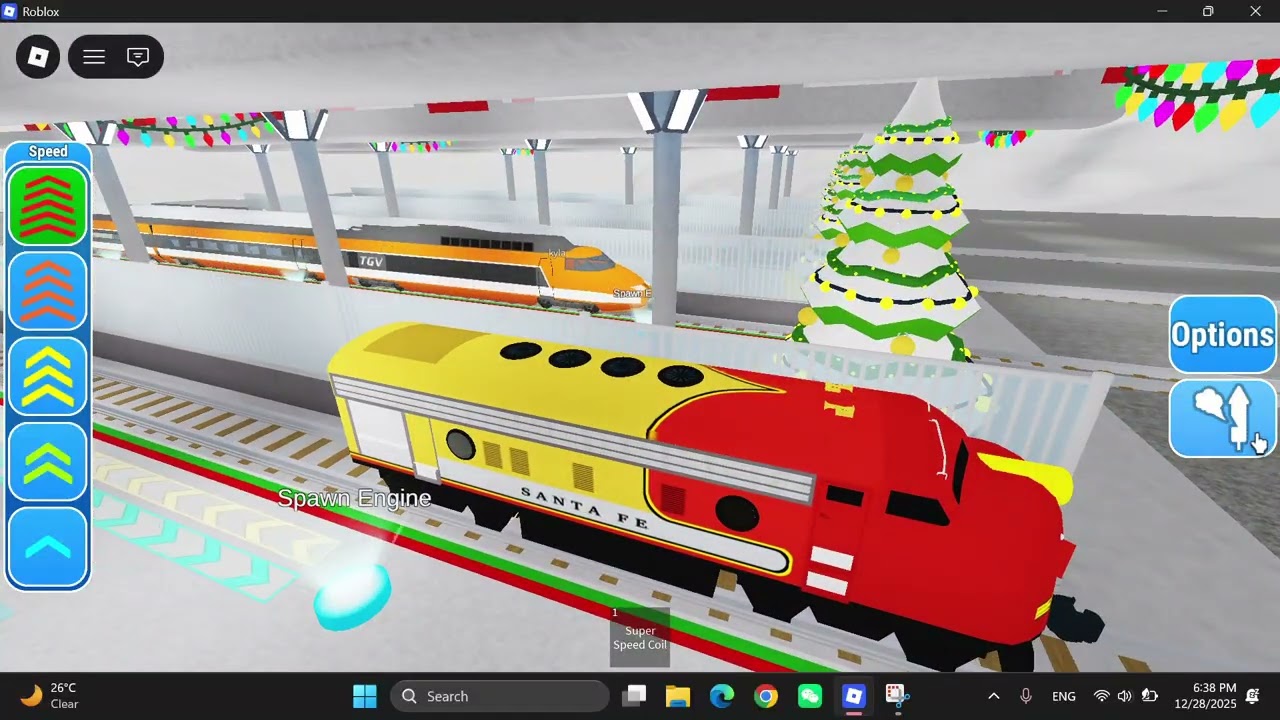Select the red five-chevron maximum speed level
1280x720 pixels.
point(48,205)
